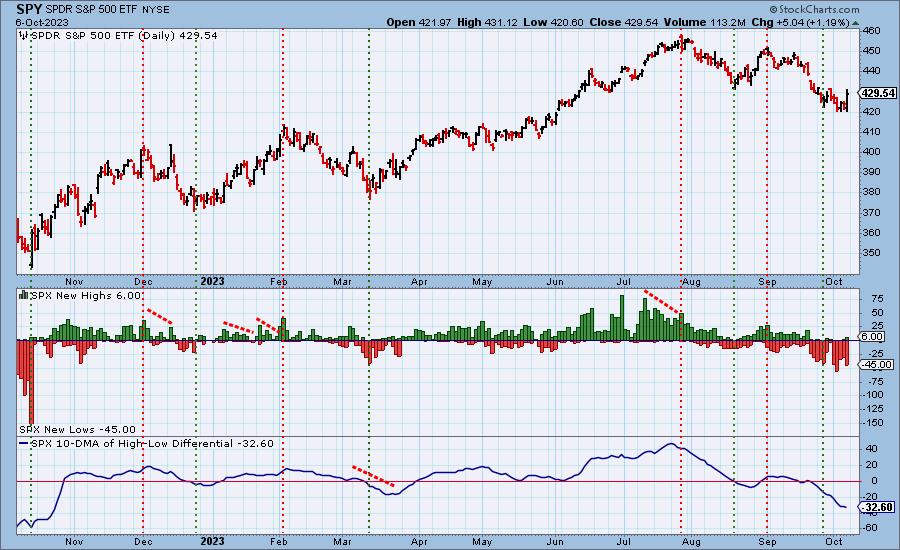900x550 pixels.
Task: Click the SPY ticker symbol in header
Action: [x=29, y=9]
